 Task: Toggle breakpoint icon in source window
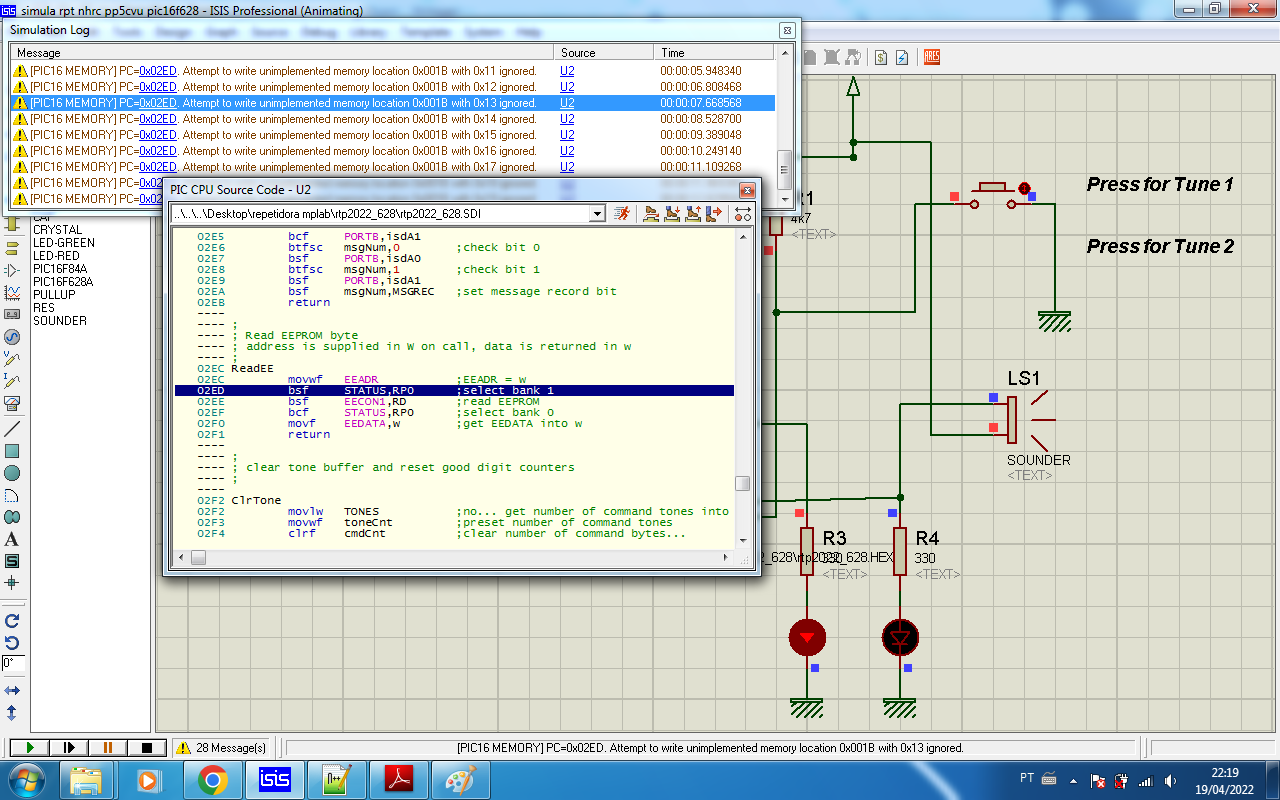[742, 213]
